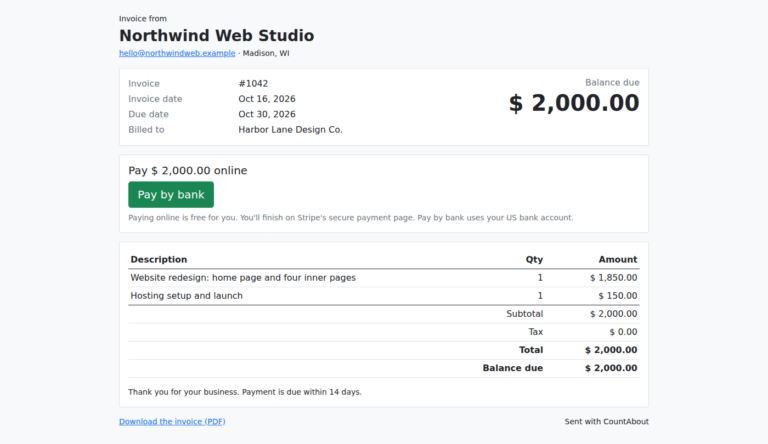The height and width of the screenshot is (444, 768).
Task: Click the Tax amount $ 0.00
Action: [624, 332]
